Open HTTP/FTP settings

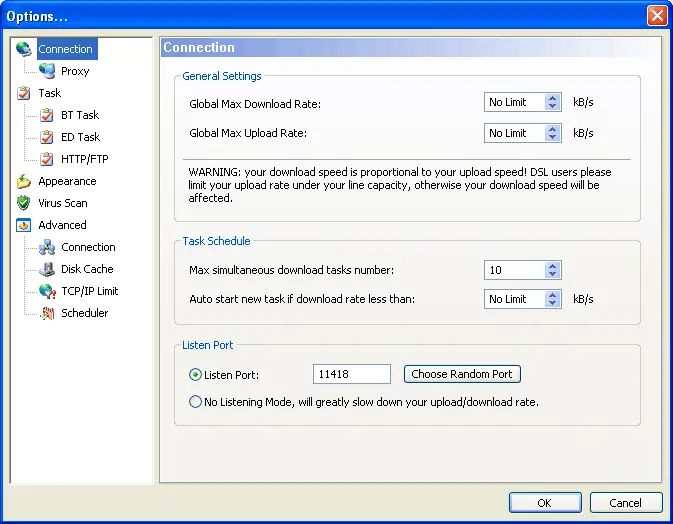(x=85, y=159)
